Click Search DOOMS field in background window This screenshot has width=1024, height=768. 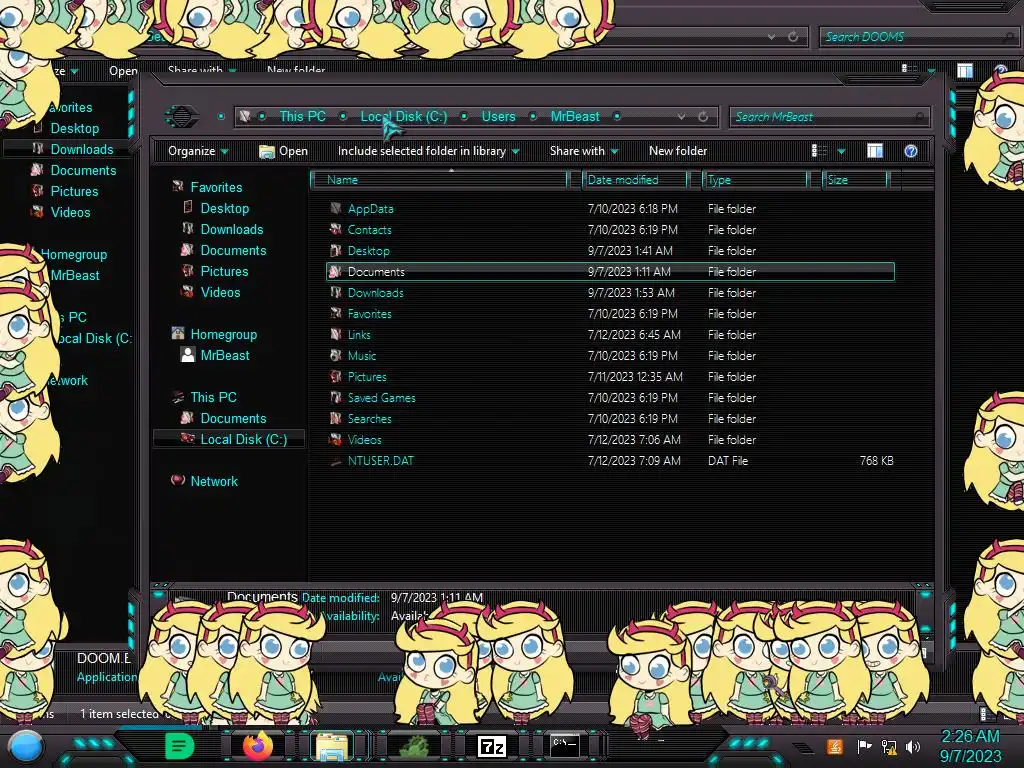(918, 37)
